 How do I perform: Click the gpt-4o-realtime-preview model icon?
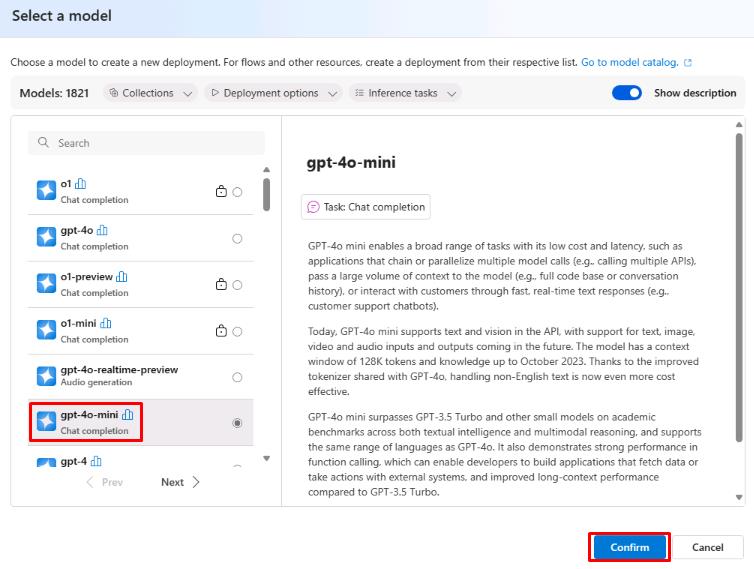pos(46,376)
